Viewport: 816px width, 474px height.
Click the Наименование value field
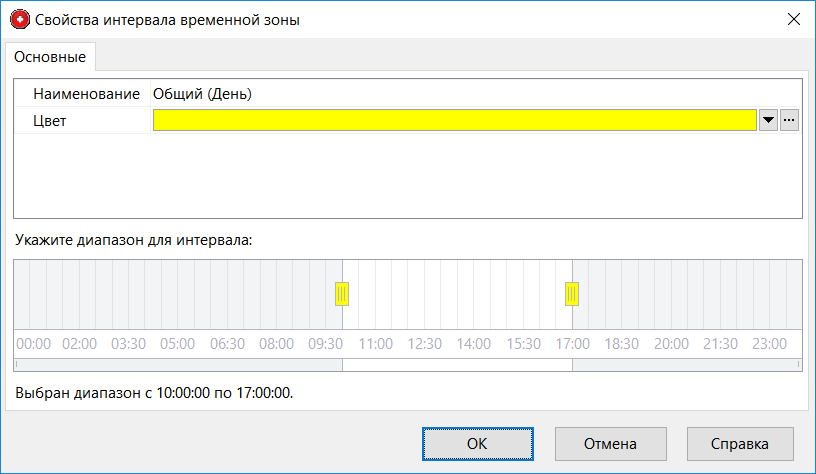474,94
